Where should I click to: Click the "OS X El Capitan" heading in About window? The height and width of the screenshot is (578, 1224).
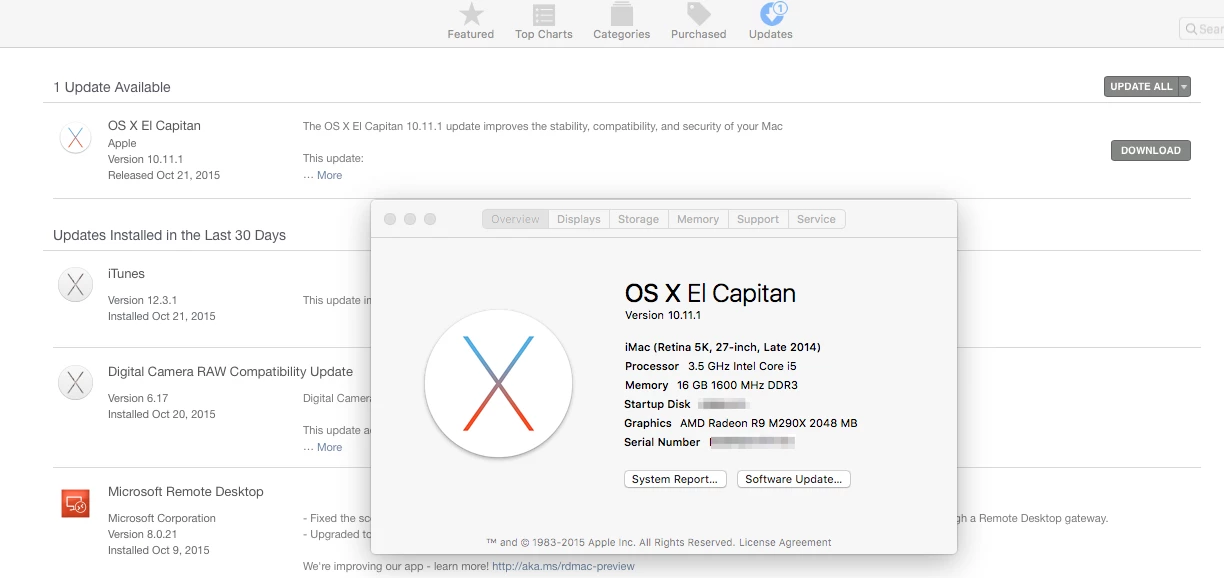coord(710,293)
